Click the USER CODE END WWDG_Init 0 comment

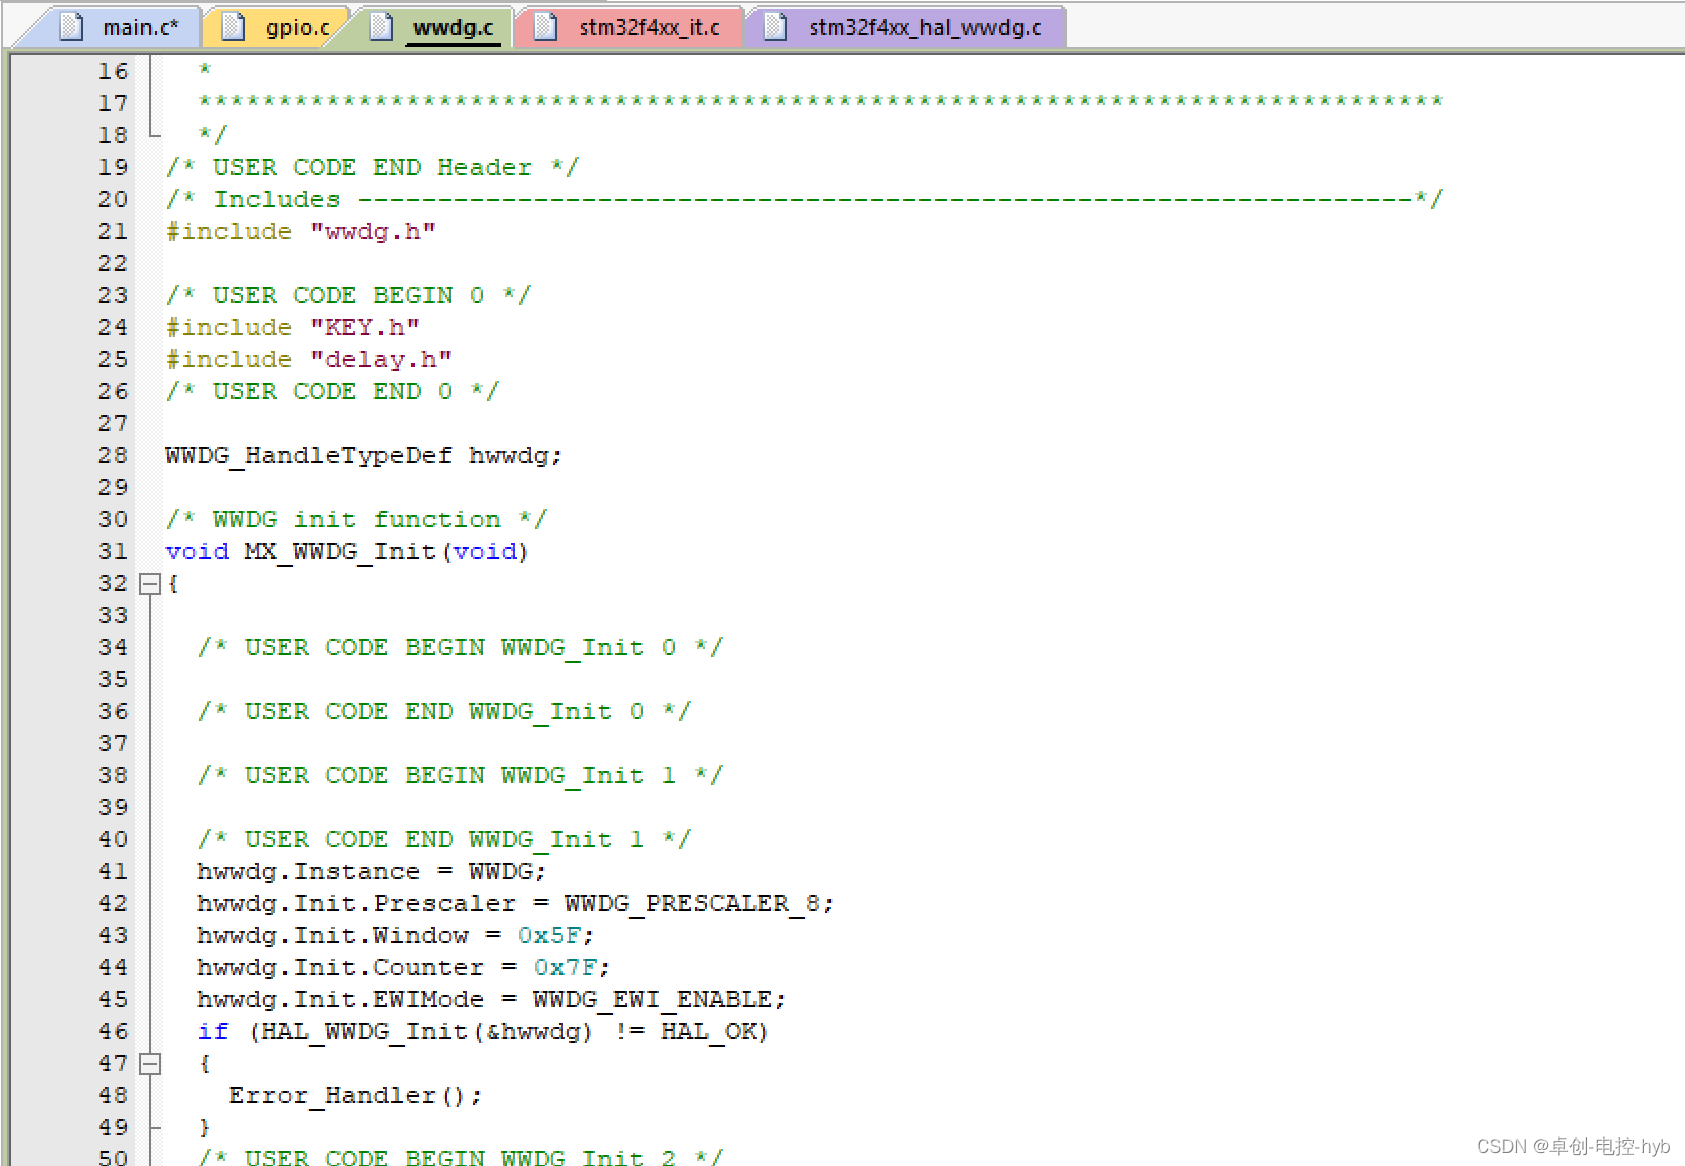[444, 712]
